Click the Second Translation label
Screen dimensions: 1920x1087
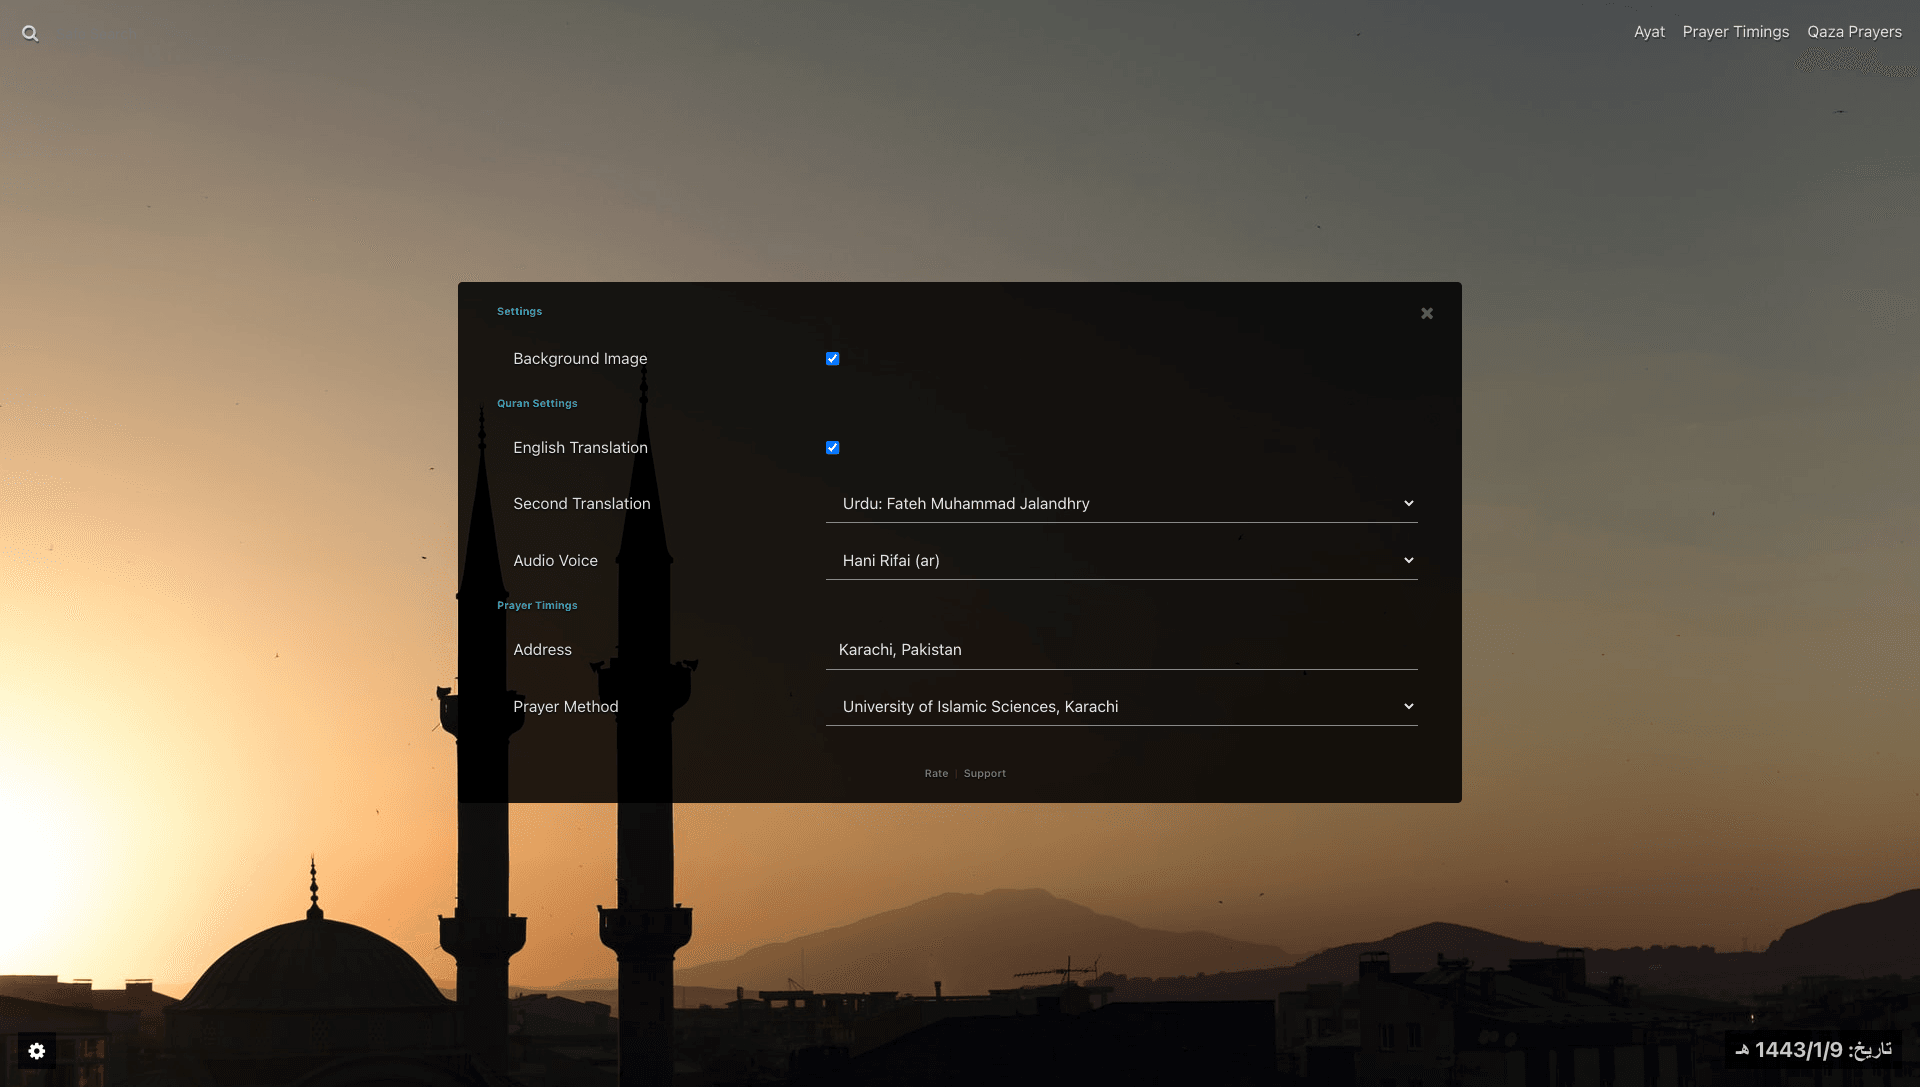pos(581,504)
